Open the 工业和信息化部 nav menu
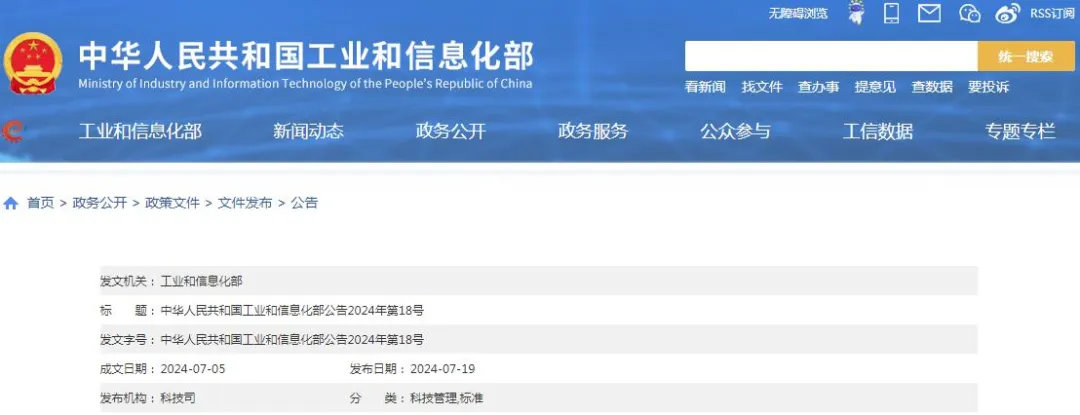This screenshot has height=415, width=1080. pos(140,131)
